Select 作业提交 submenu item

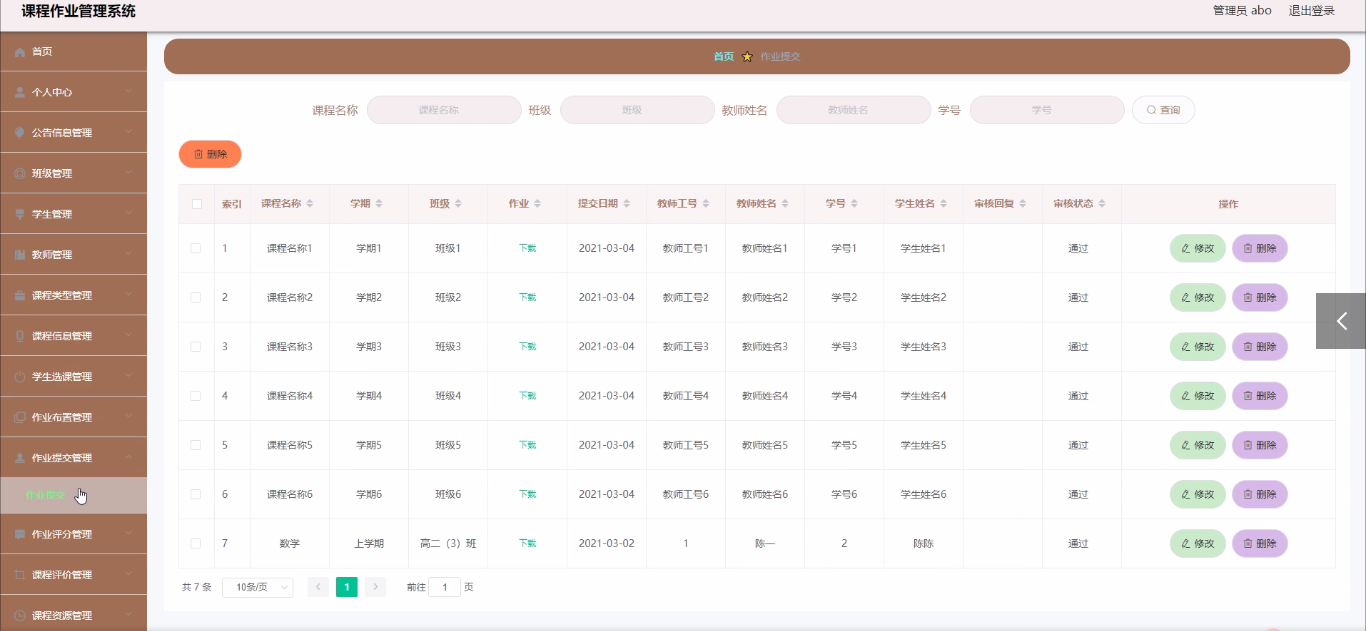[73, 495]
